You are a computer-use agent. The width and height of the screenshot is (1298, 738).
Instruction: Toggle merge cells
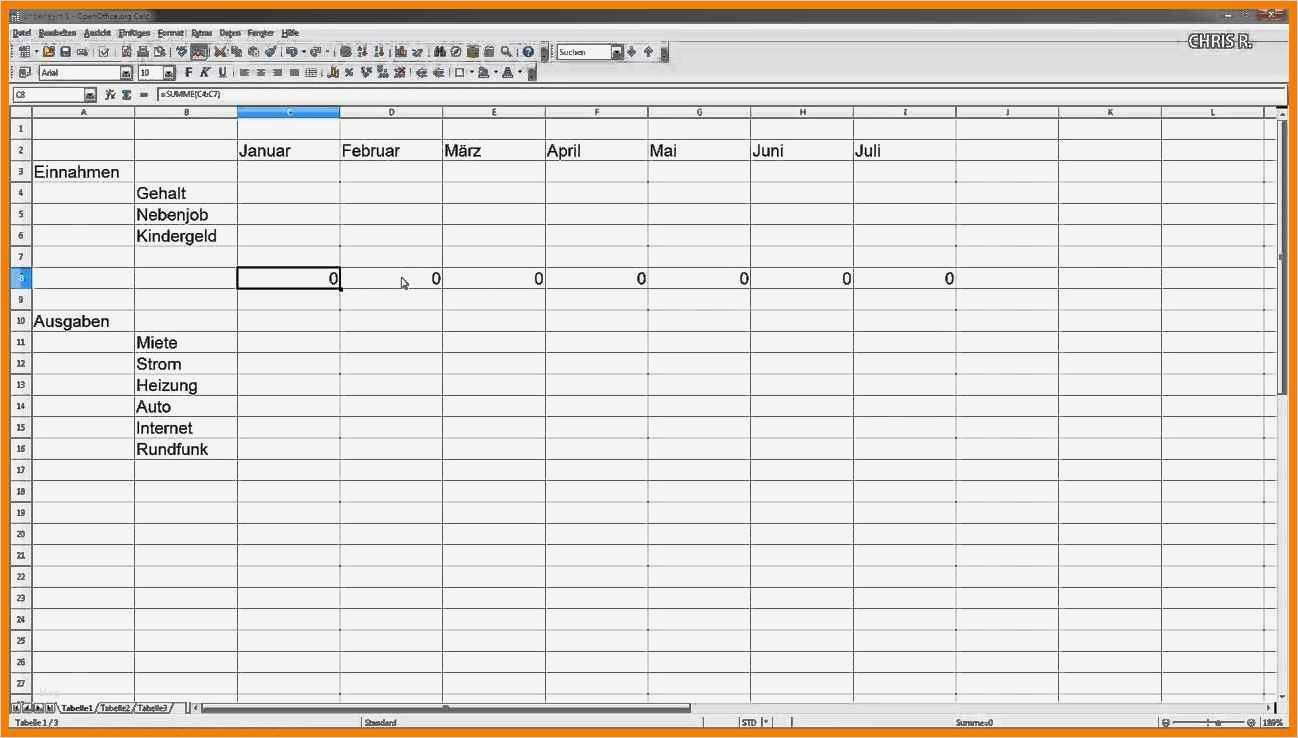point(311,73)
